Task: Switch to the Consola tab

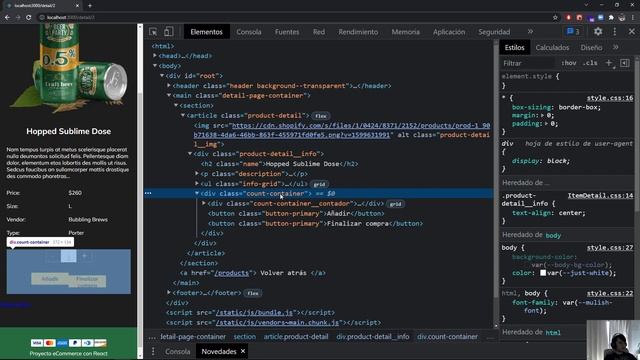Action: [x=249, y=31]
